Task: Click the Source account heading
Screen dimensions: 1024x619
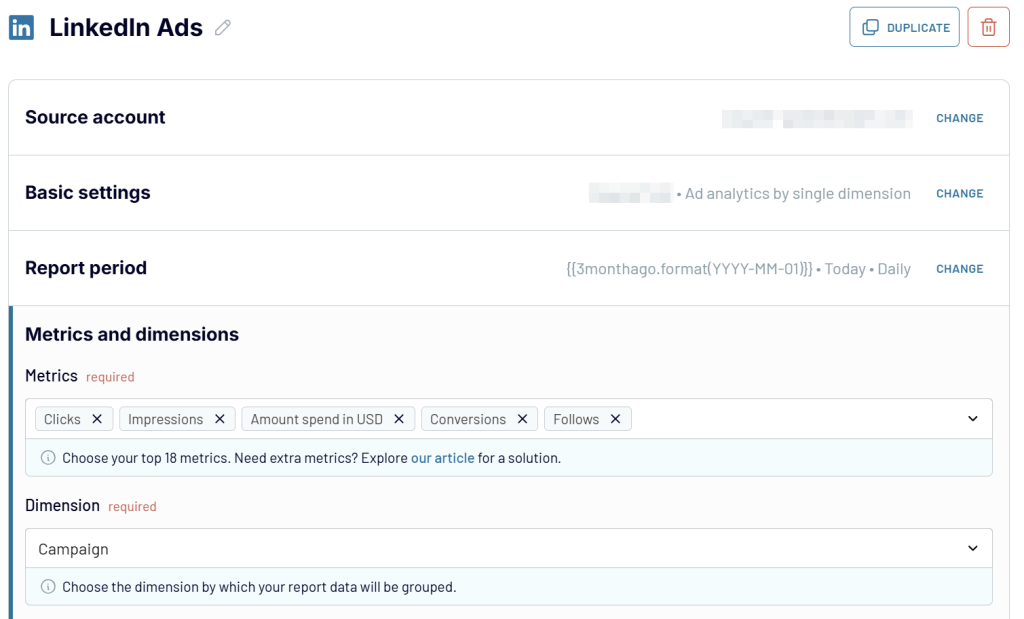Action: click(x=95, y=117)
